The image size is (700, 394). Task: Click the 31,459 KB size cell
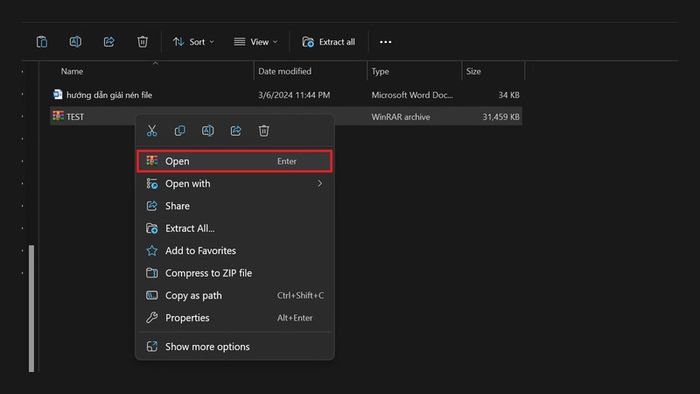501,117
